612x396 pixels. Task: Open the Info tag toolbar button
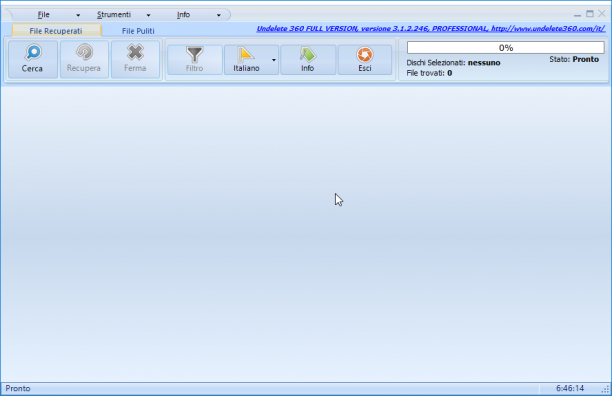(308, 60)
